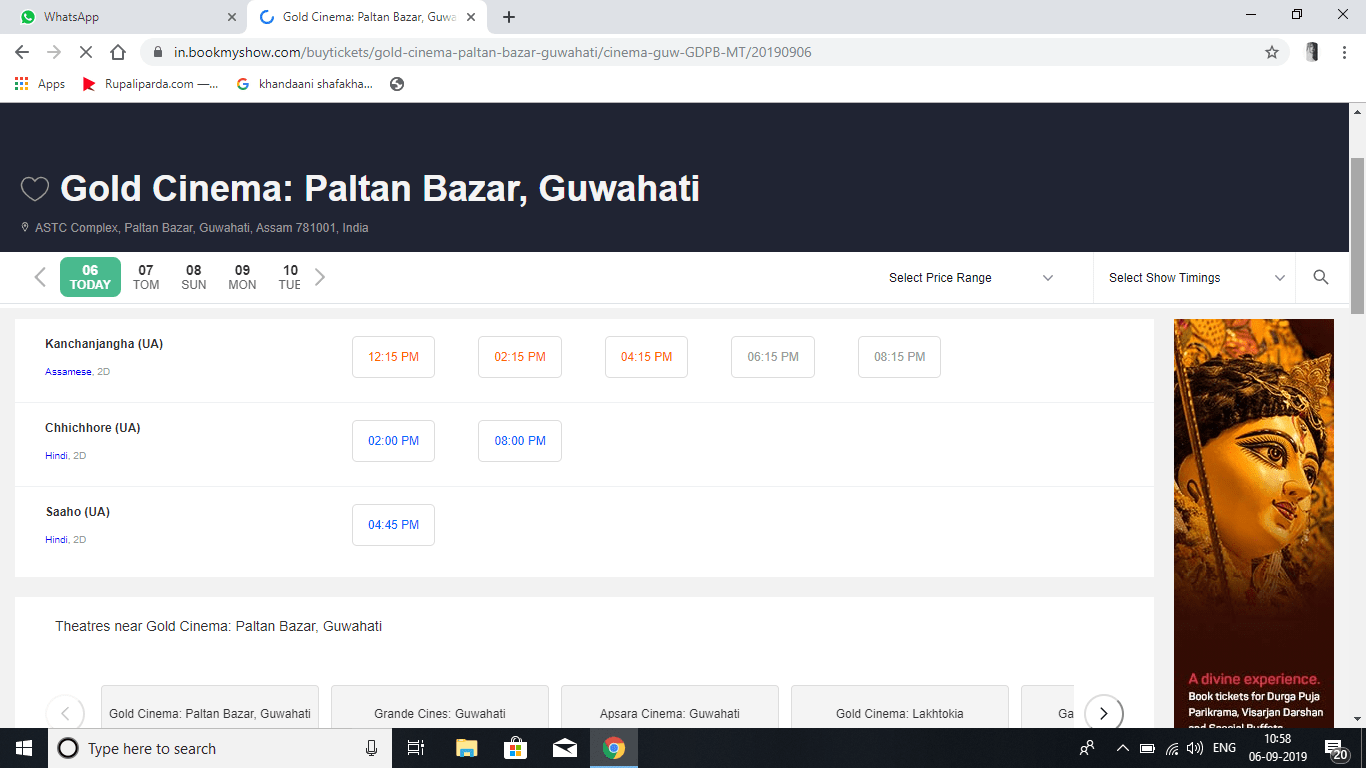Viewport: 1366px width, 768px height.
Task: Close the Gold Cinema tab
Action: coord(471,17)
